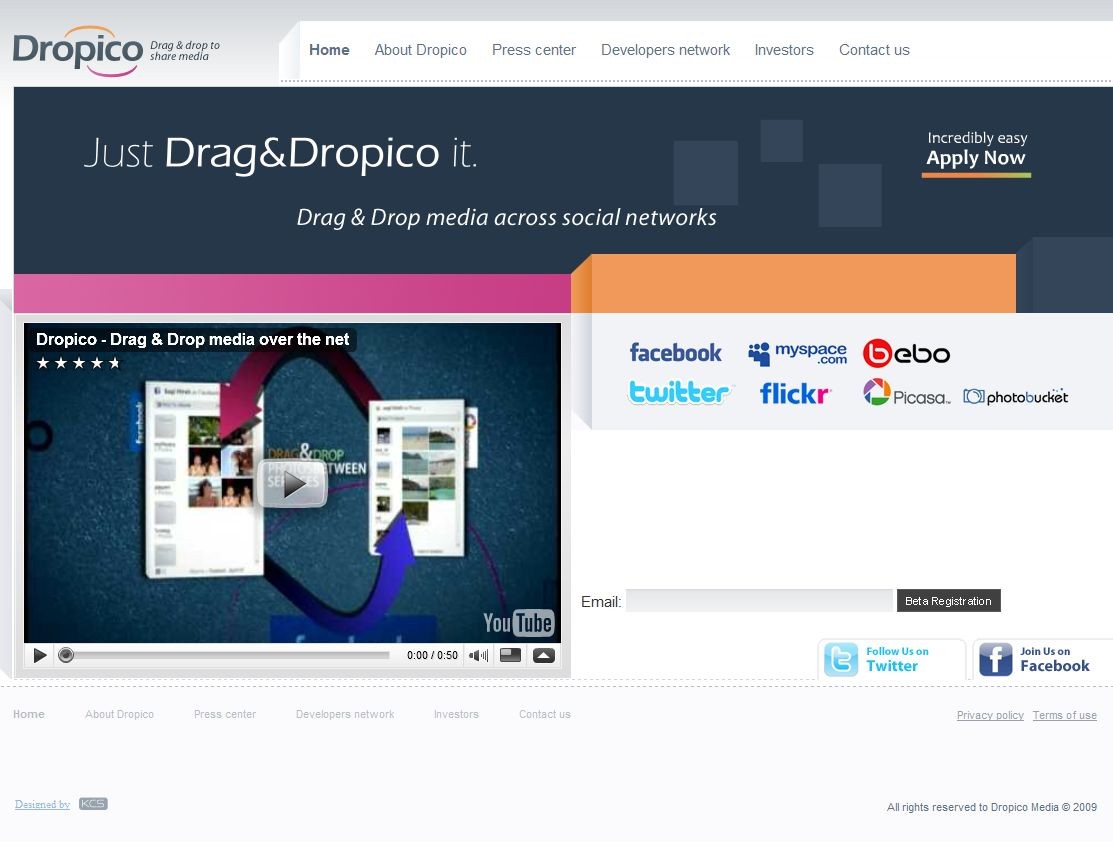Rate the video with the five stars

point(78,364)
